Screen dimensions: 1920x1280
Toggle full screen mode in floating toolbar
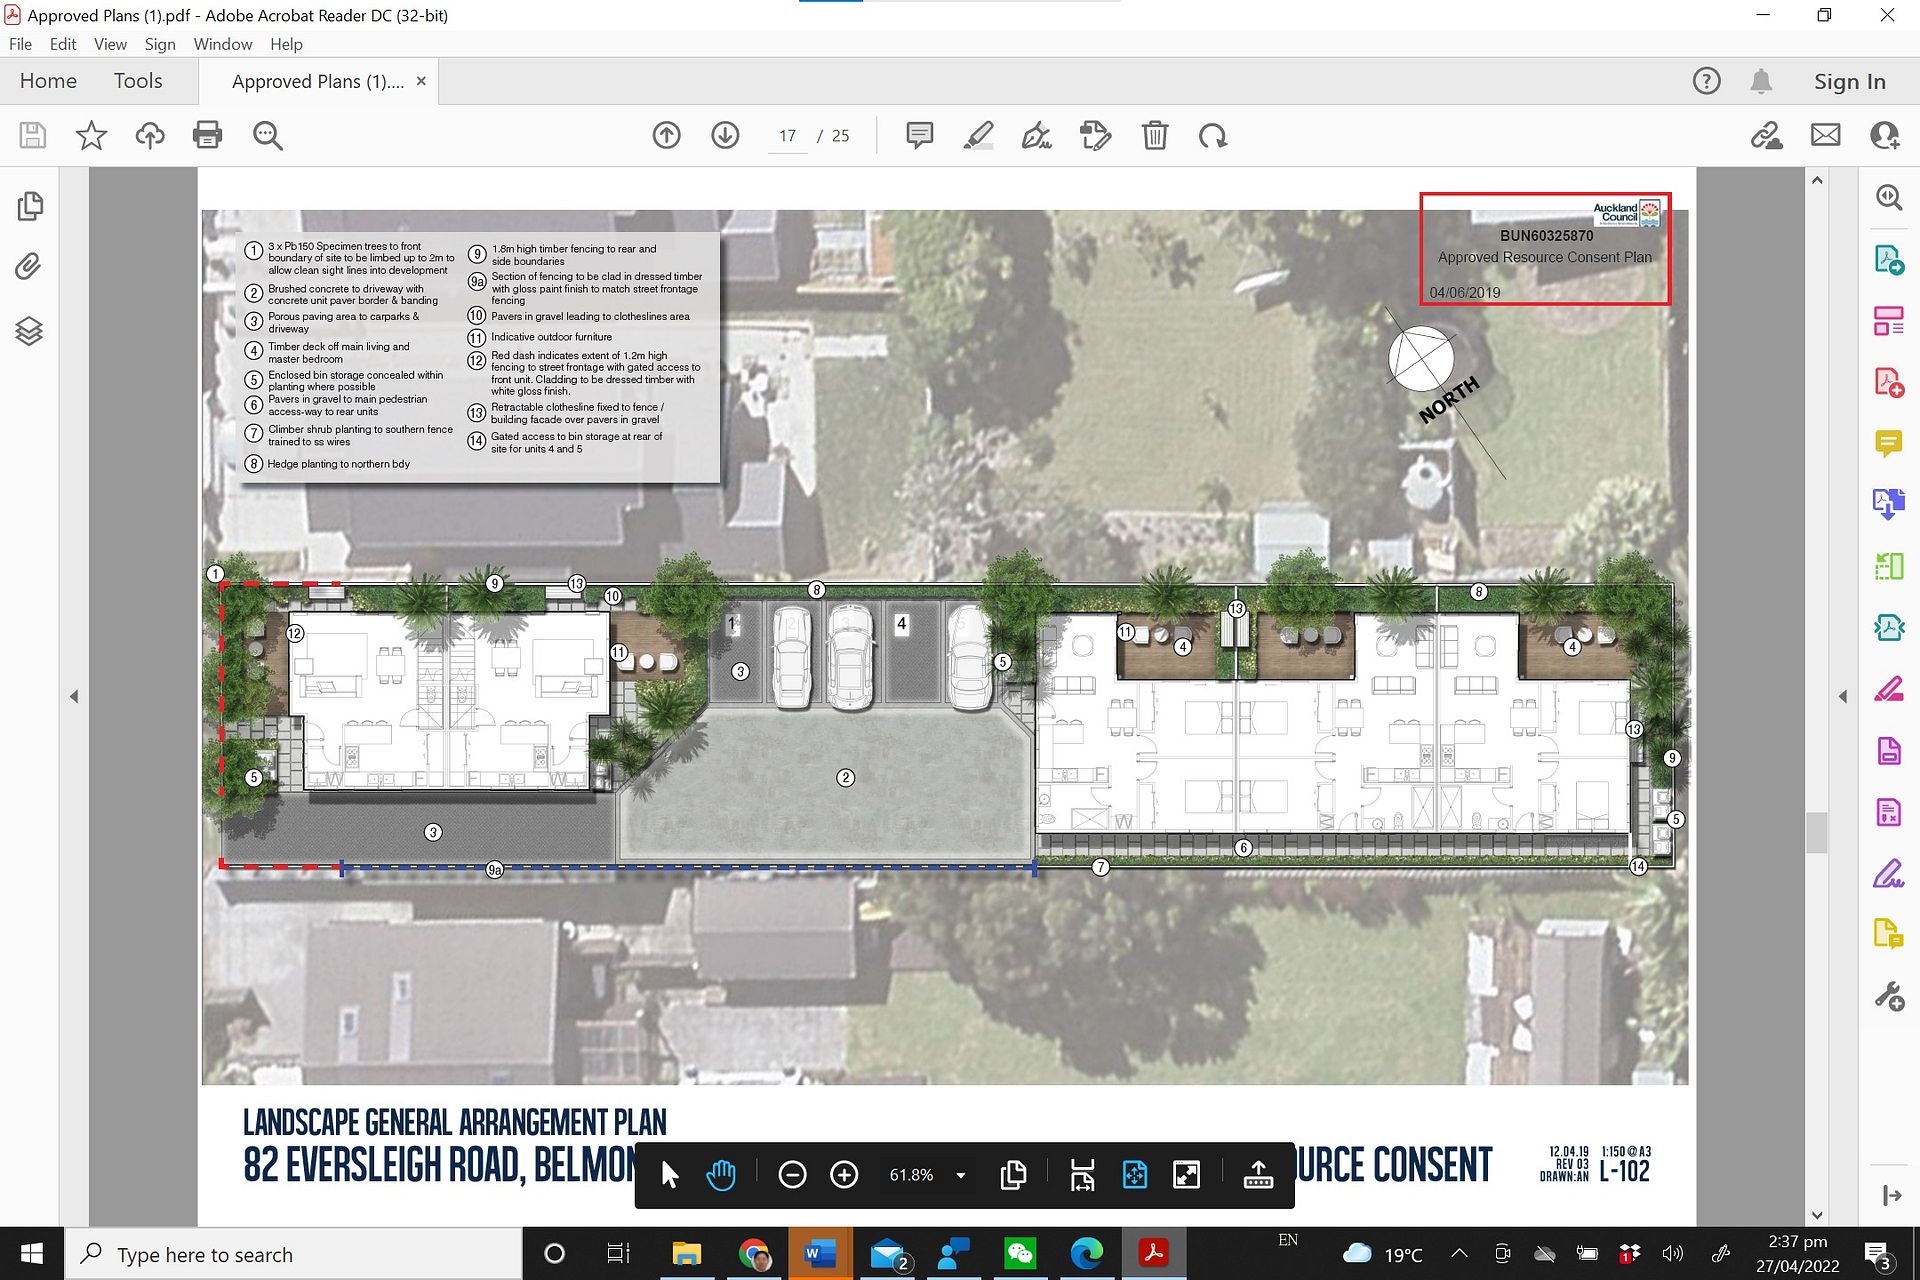coord(1186,1175)
